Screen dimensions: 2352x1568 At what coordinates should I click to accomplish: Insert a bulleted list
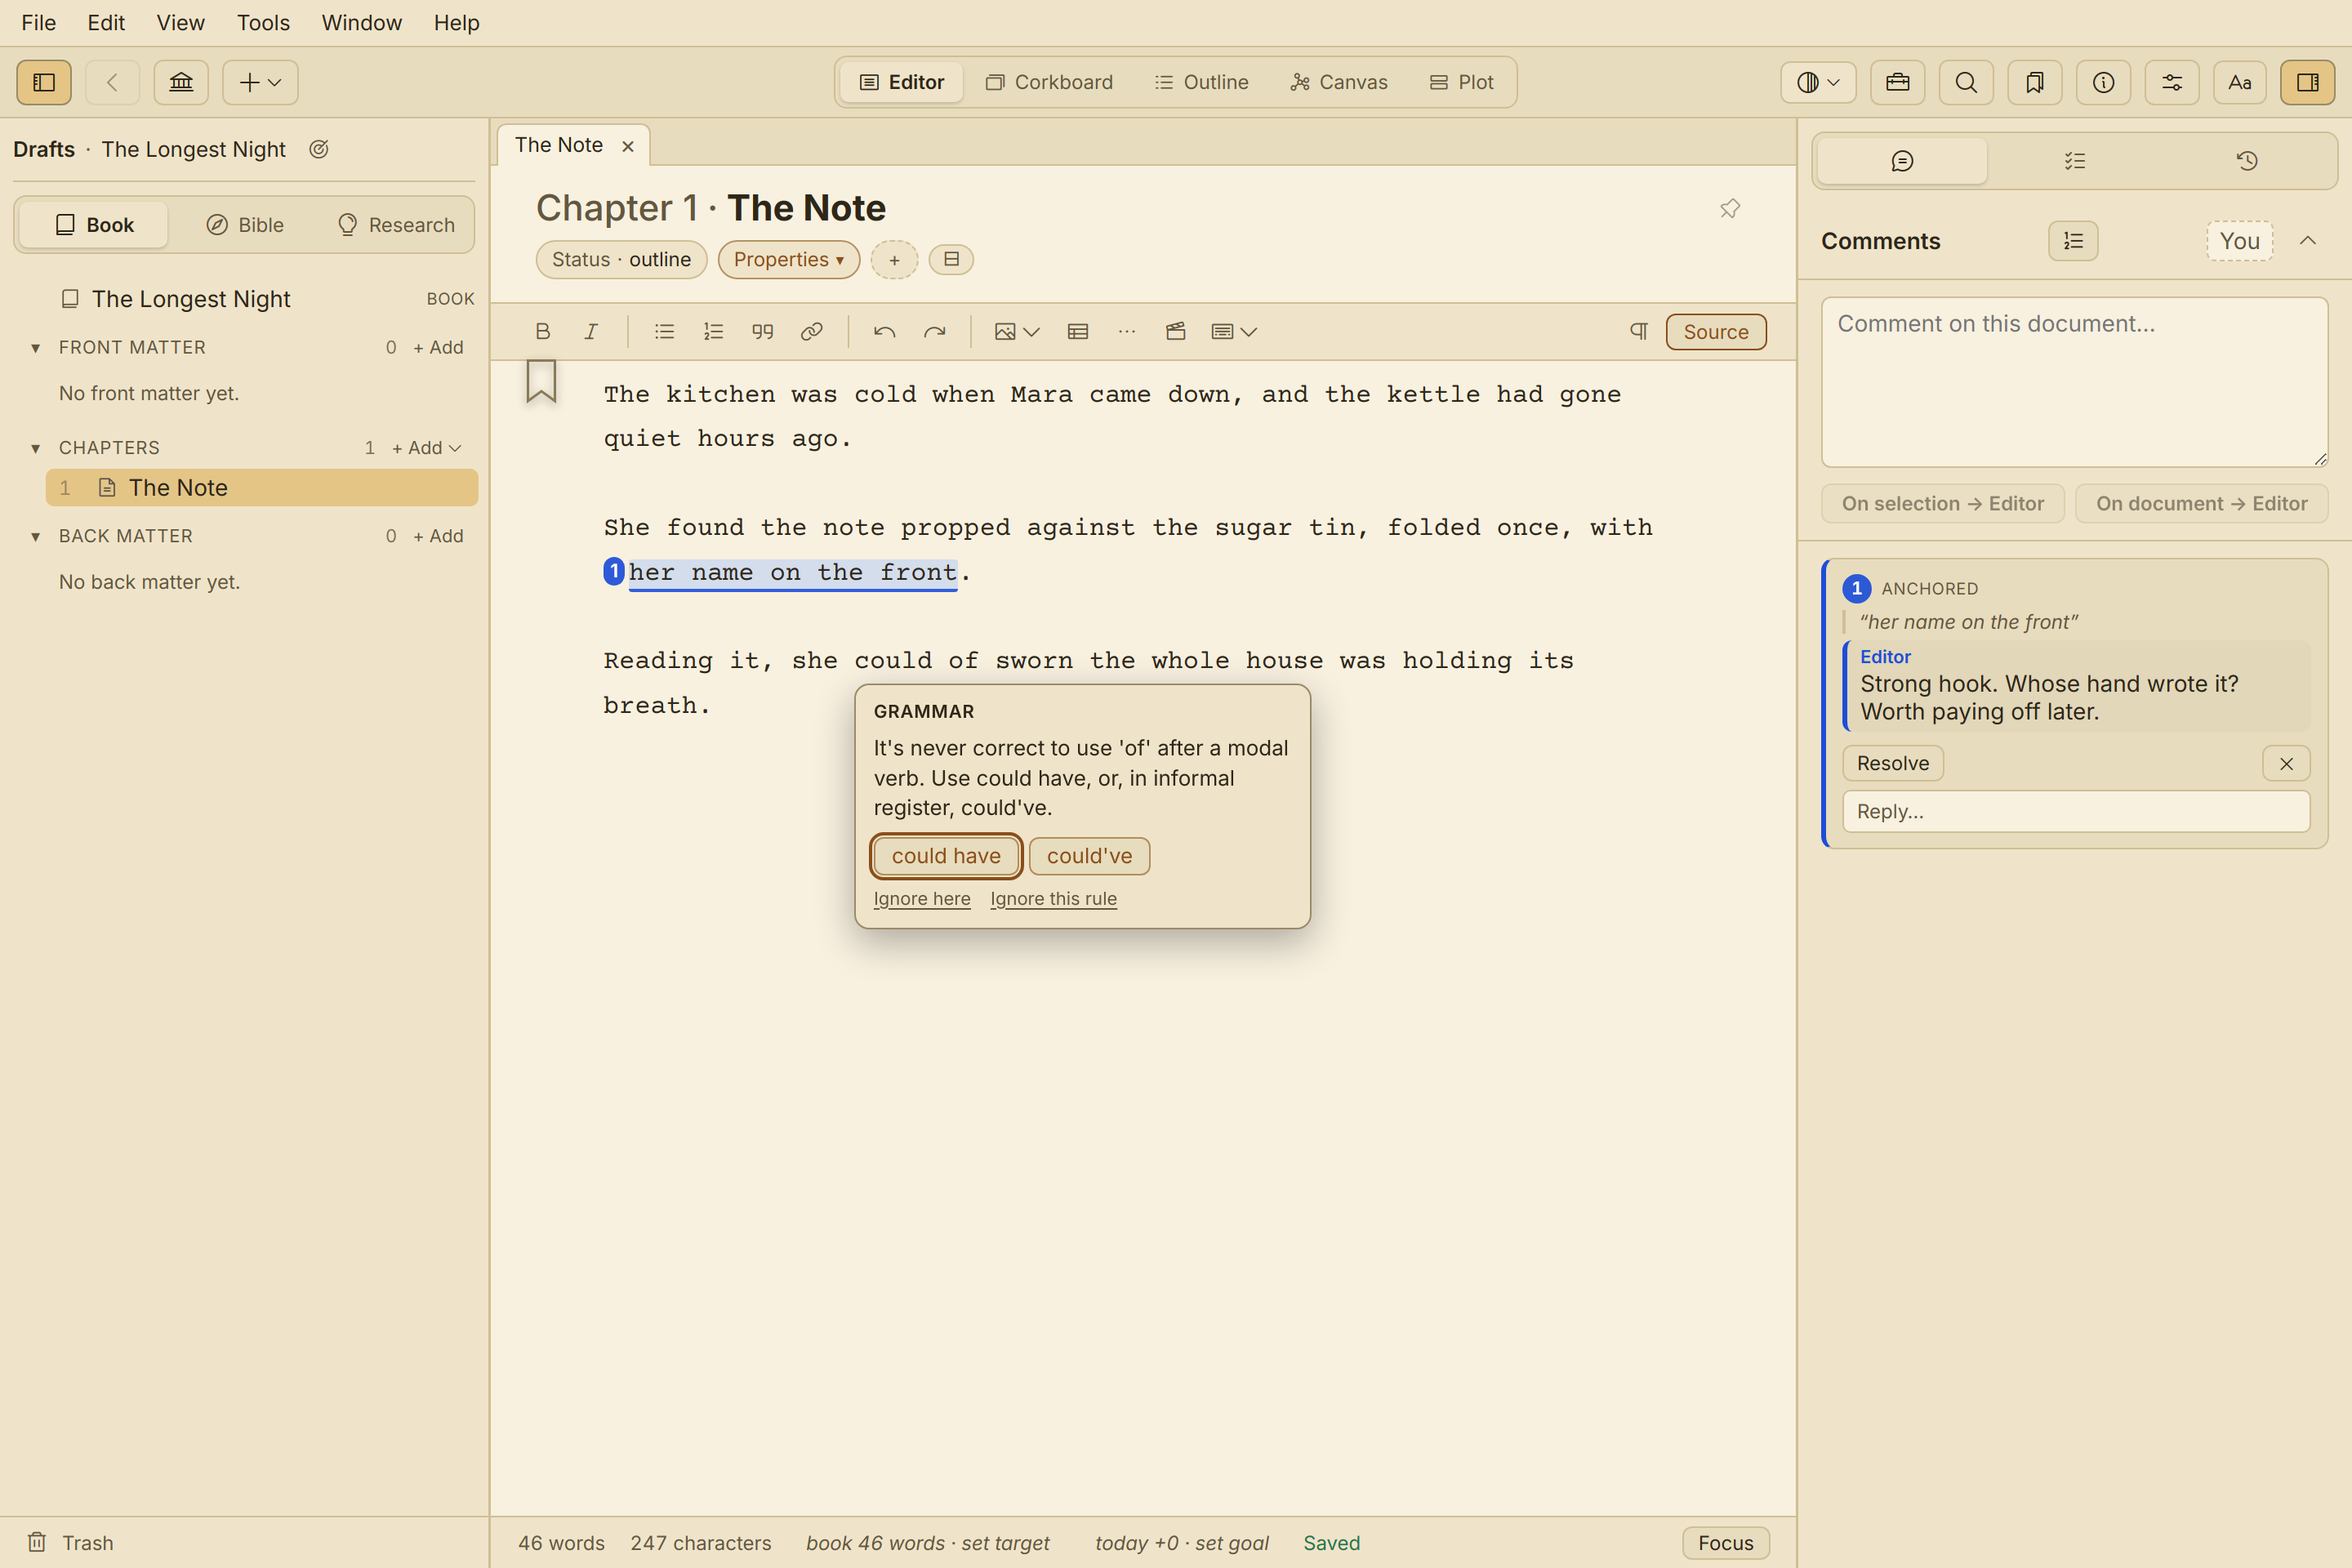tap(664, 332)
